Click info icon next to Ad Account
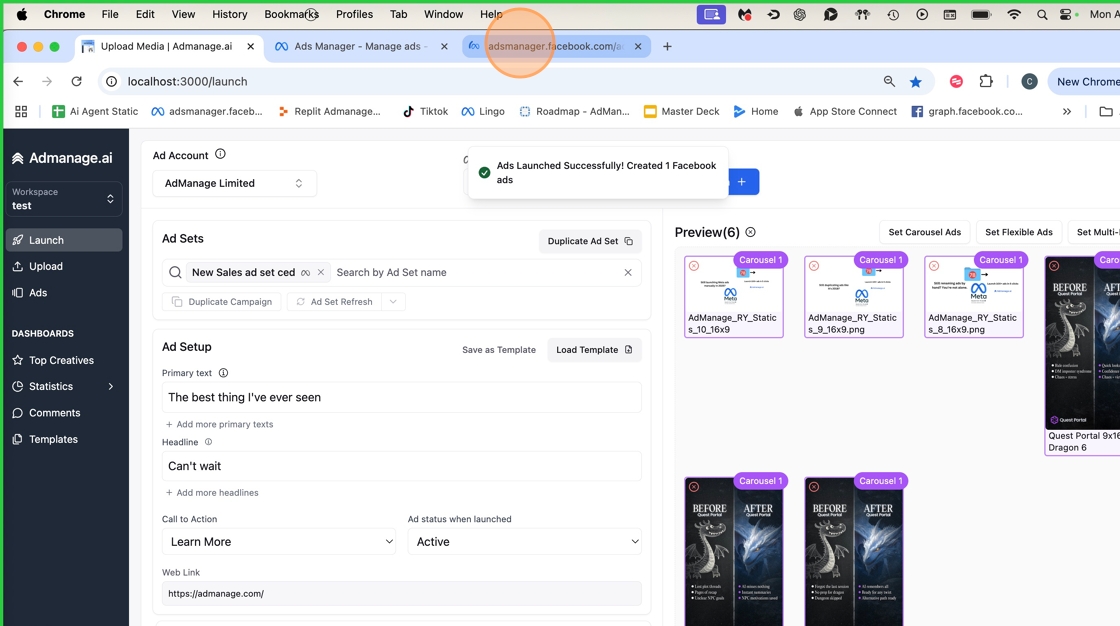This screenshot has width=1120, height=626. [220, 154]
